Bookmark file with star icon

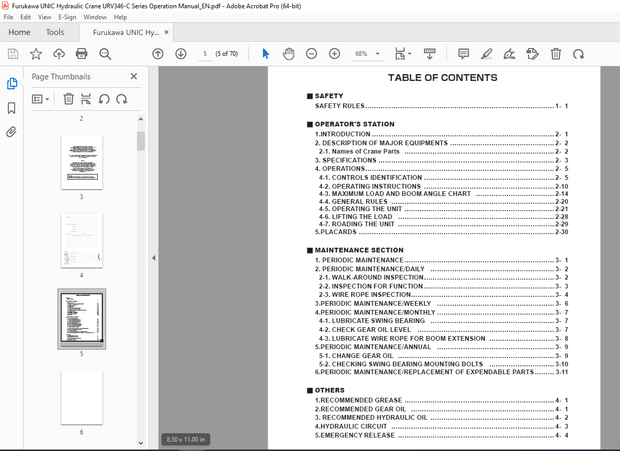point(36,54)
